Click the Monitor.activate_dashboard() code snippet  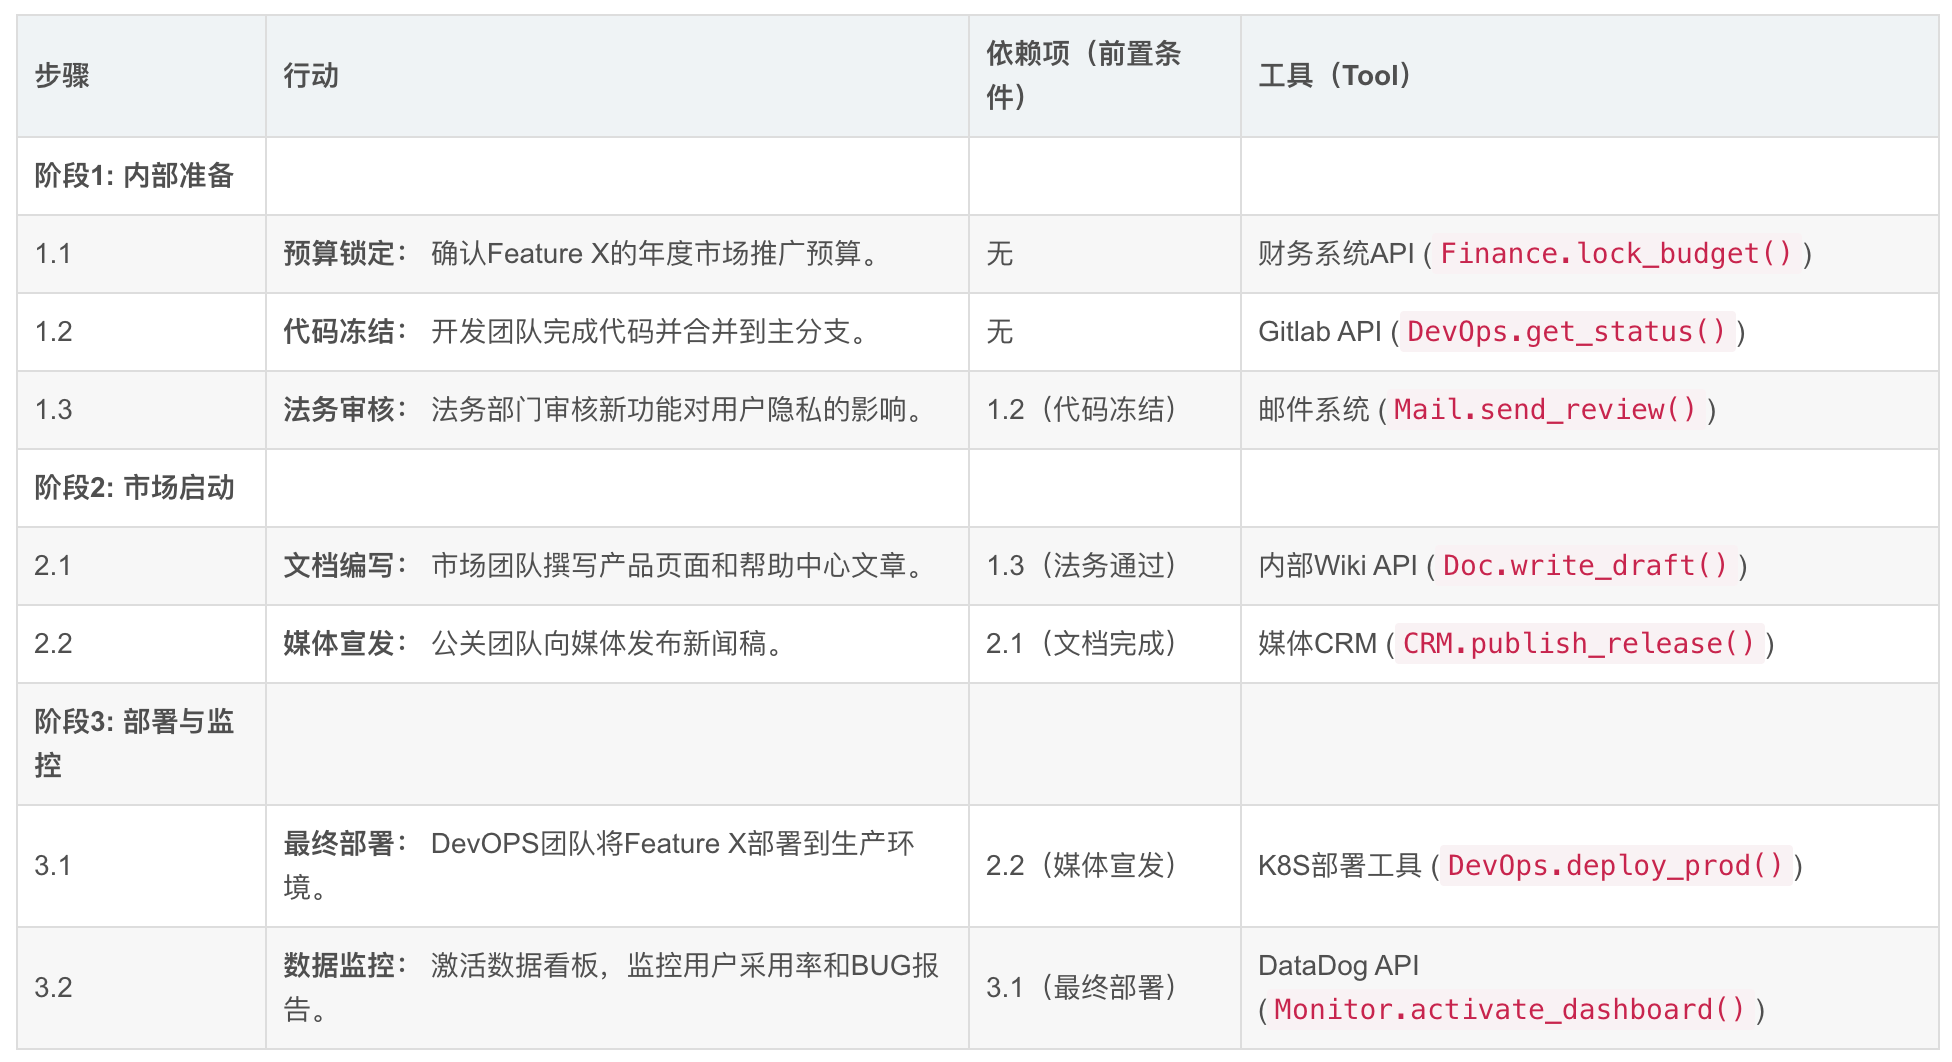tap(1510, 1010)
